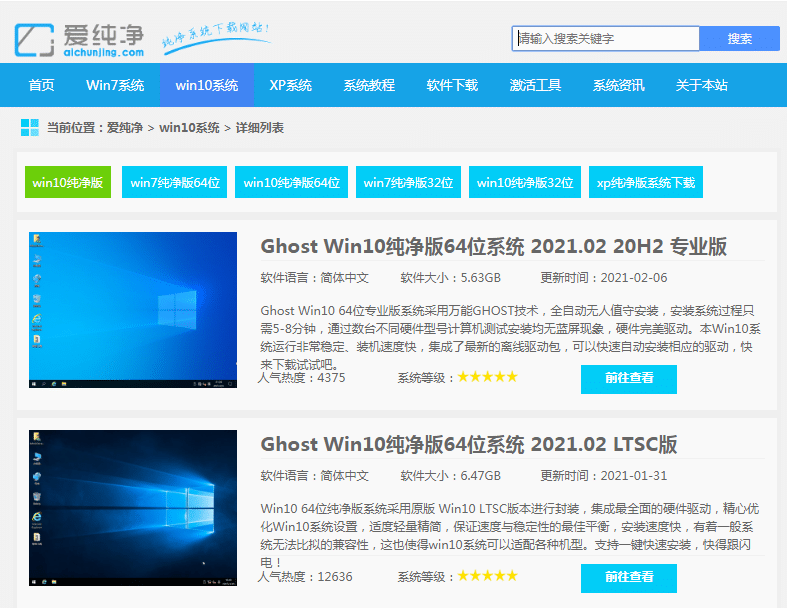Open 激活工具 in the navigation bar
The width and height of the screenshot is (787, 608).
(535, 85)
